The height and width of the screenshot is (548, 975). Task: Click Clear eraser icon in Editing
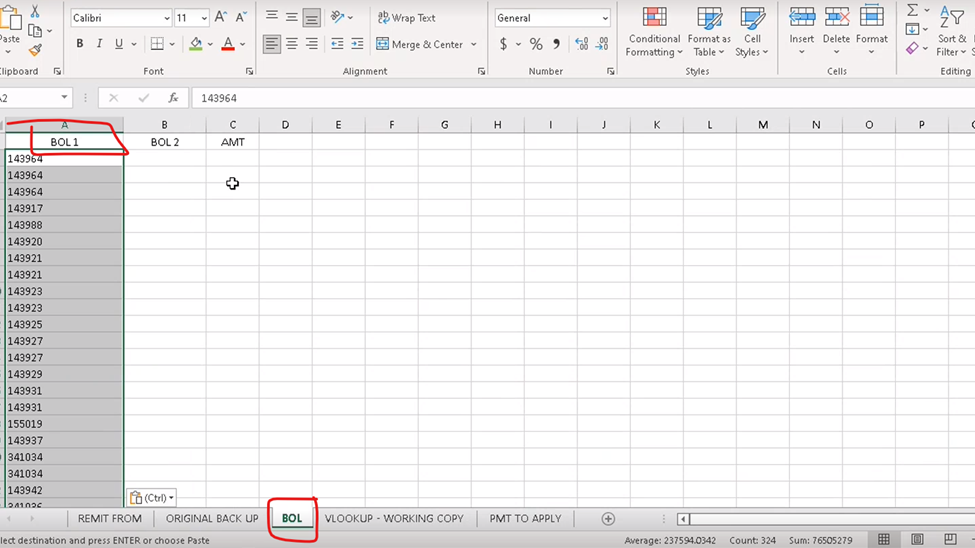tap(912, 49)
